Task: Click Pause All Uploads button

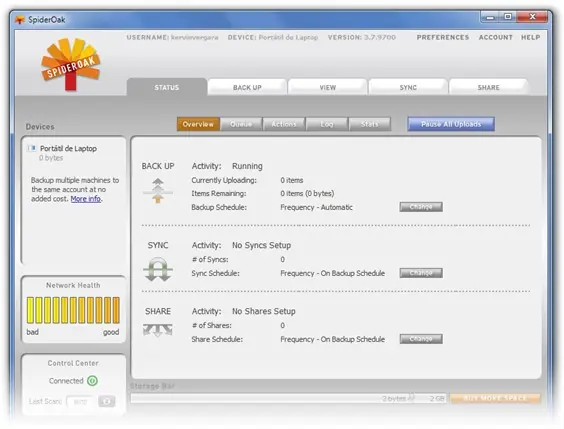Action: point(451,124)
